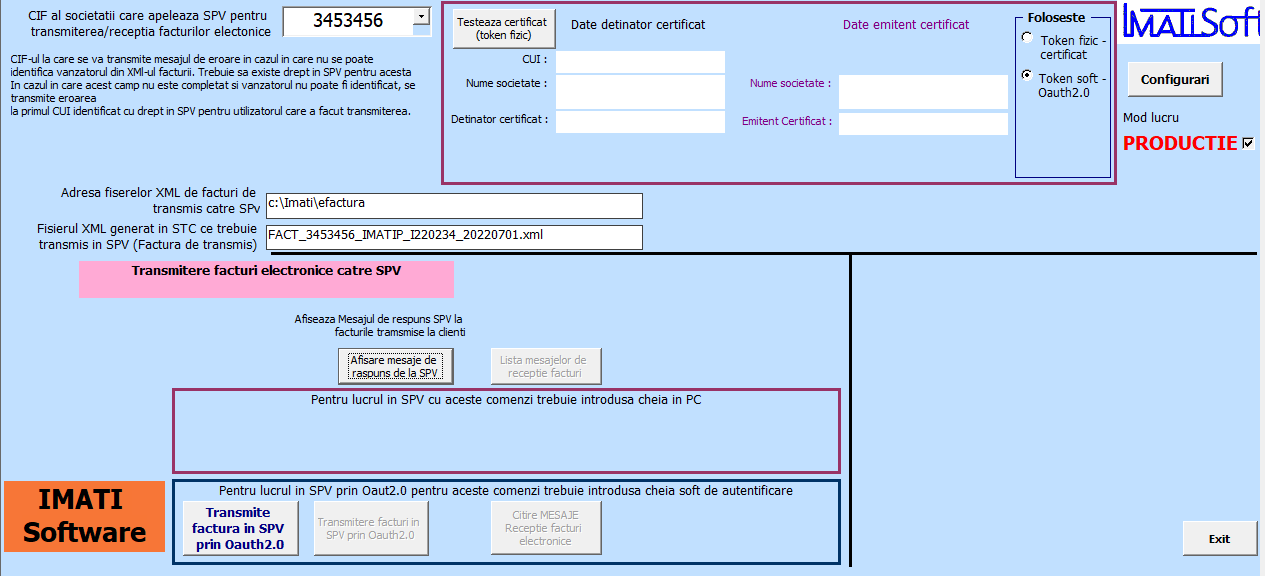Viewport: 1265px width, 576px height.
Task: Click the text Pentru lucrul in SPV prin Oaut2.0
Action: point(506,490)
